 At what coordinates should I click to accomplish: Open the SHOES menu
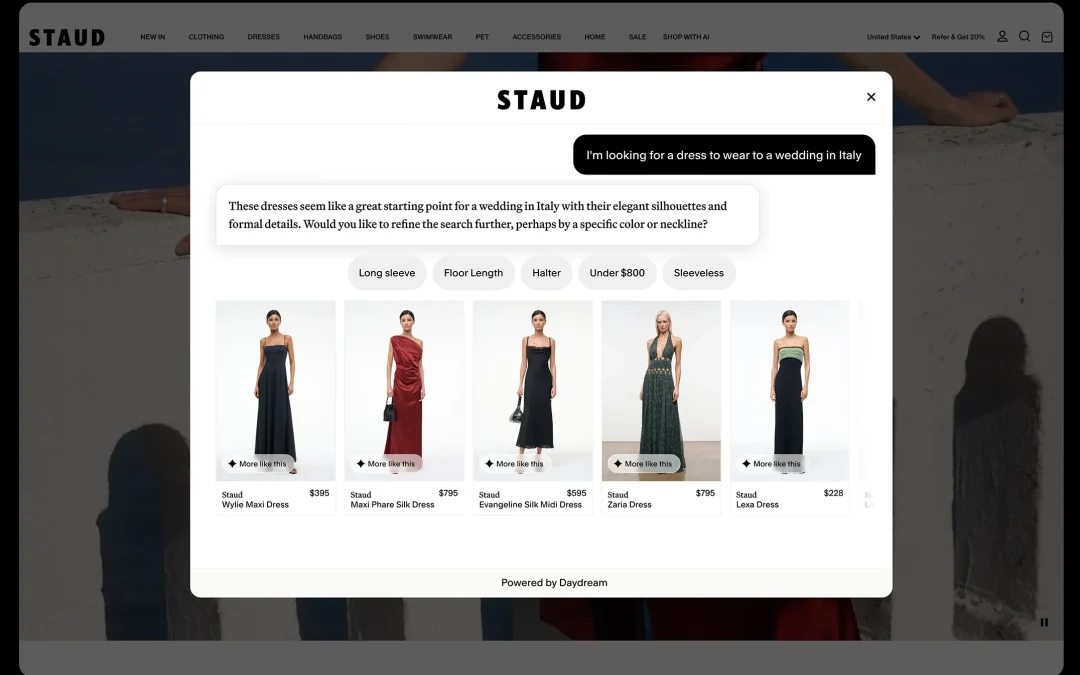(377, 37)
